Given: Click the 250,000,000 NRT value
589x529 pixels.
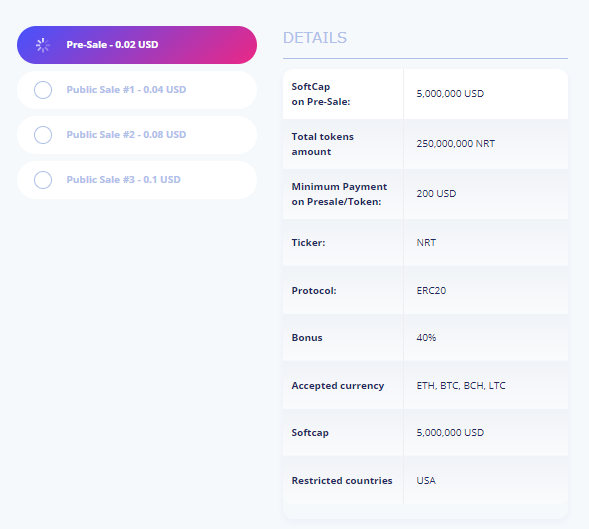Looking at the screenshot, I should (x=456, y=144).
